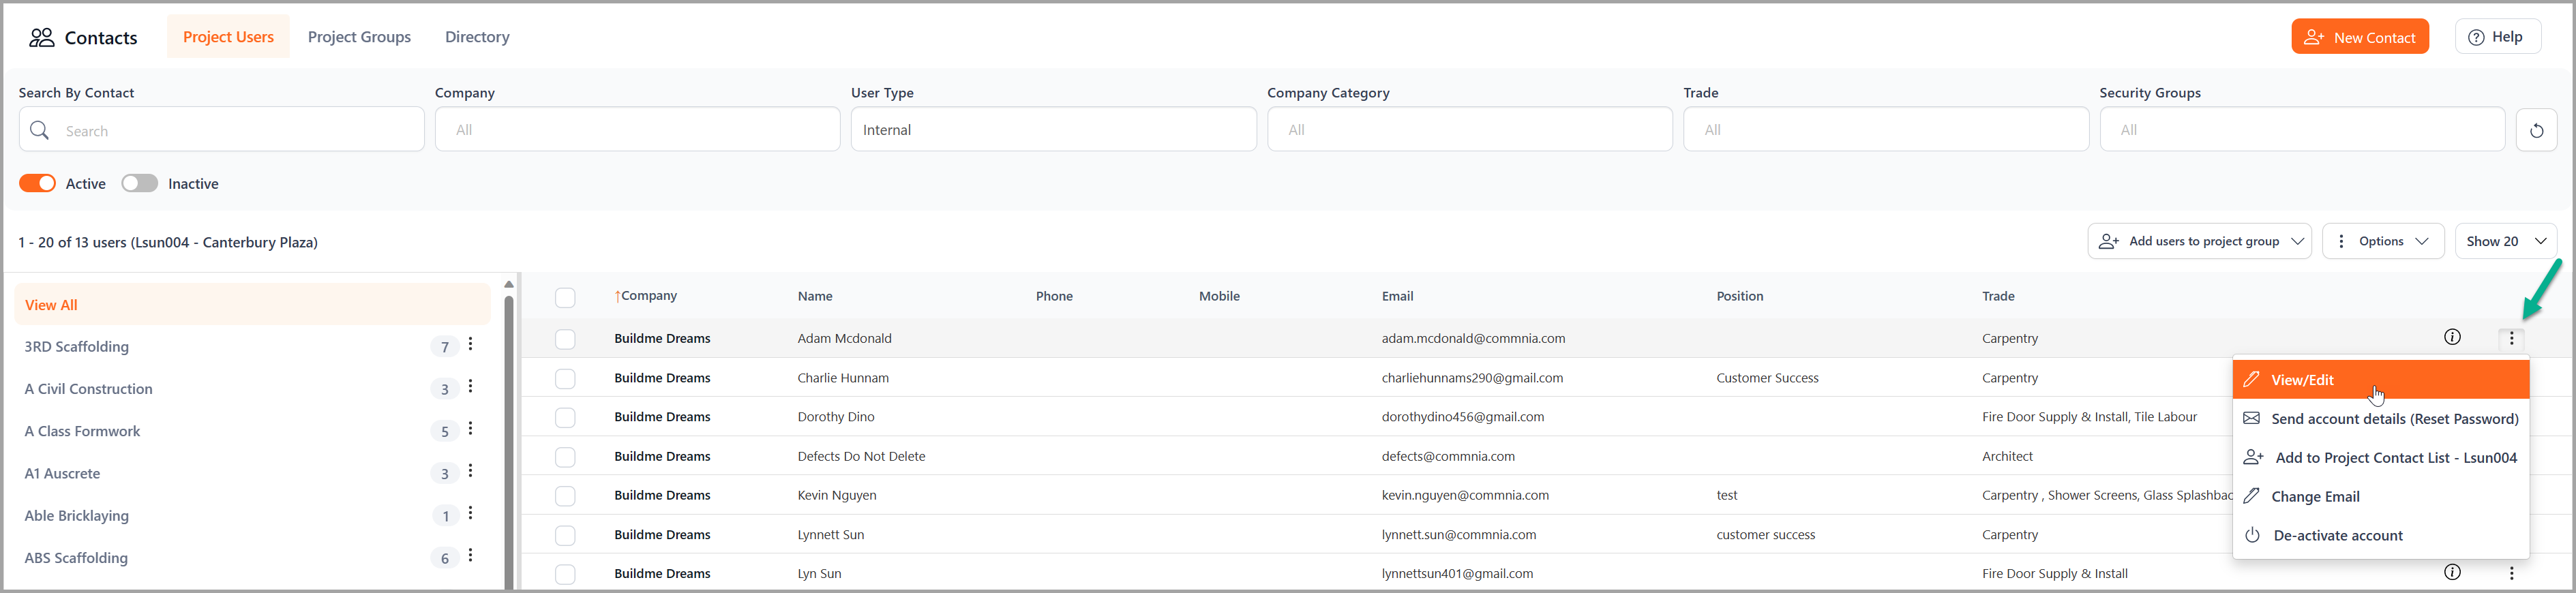
Task: Tick checkbox for Dorothy Dino
Action: click(x=565, y=417)
